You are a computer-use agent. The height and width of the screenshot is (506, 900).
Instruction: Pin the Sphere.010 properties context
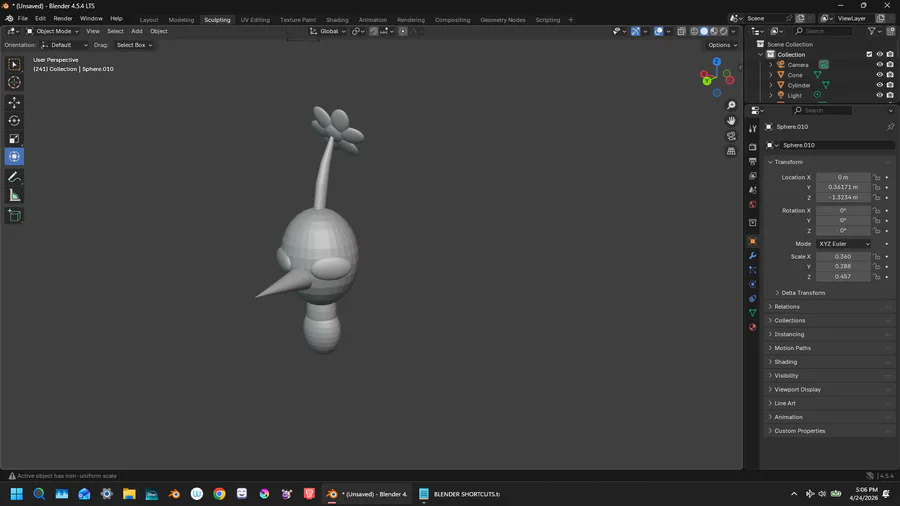[x=890, y=127]
